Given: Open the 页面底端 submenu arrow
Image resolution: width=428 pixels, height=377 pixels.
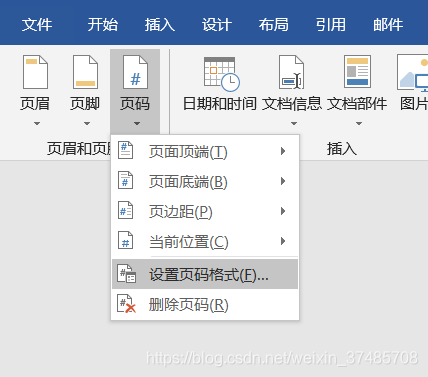Looking at the screenshot, I should click(x=283, y=181).
